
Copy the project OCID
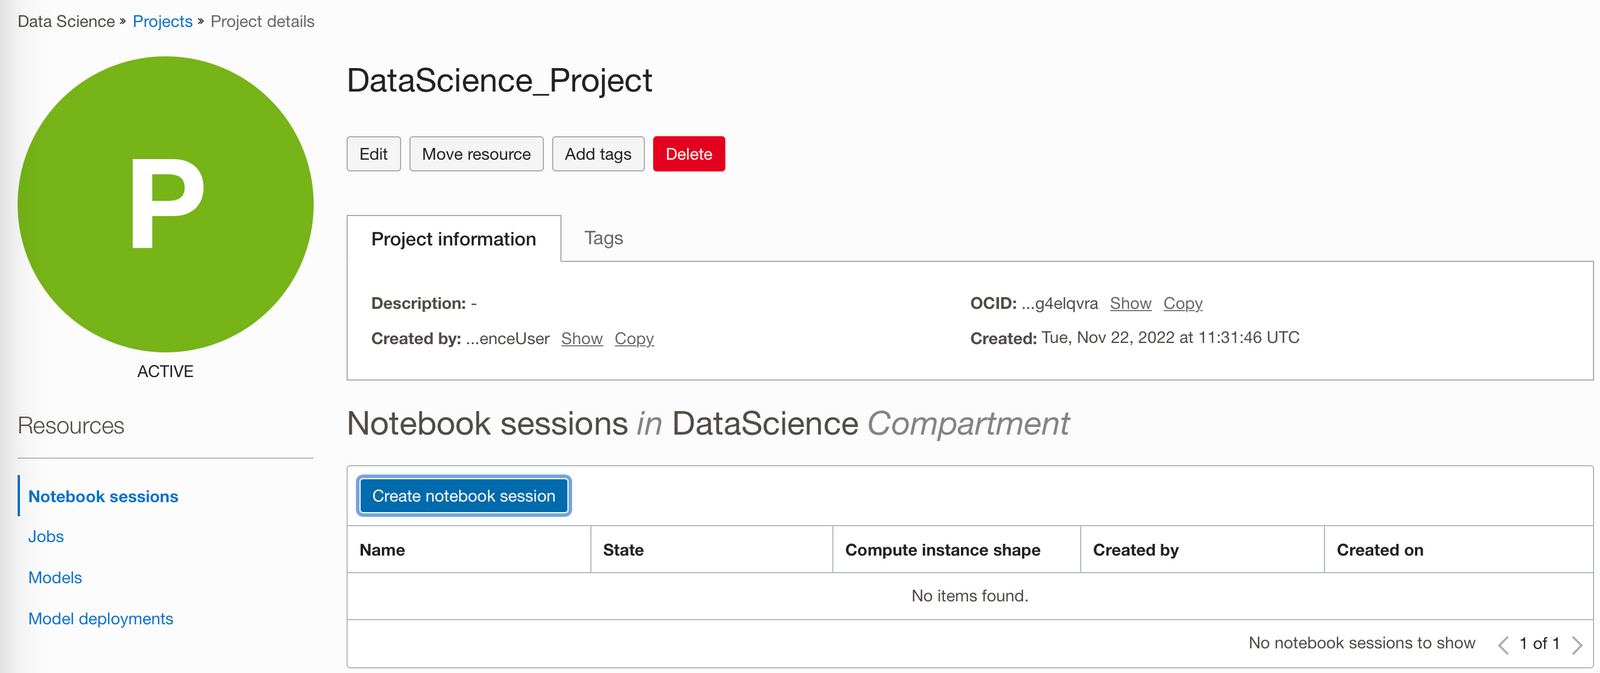tap(1182, 303)
